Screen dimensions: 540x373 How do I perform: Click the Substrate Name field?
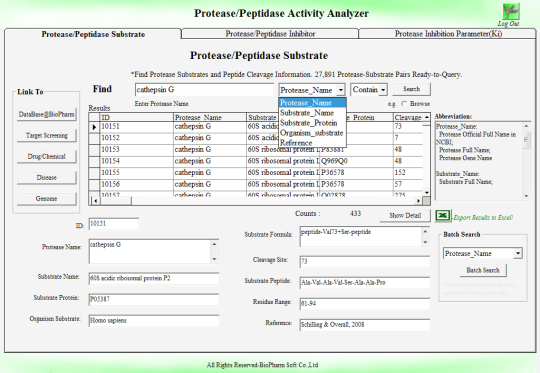154,278
